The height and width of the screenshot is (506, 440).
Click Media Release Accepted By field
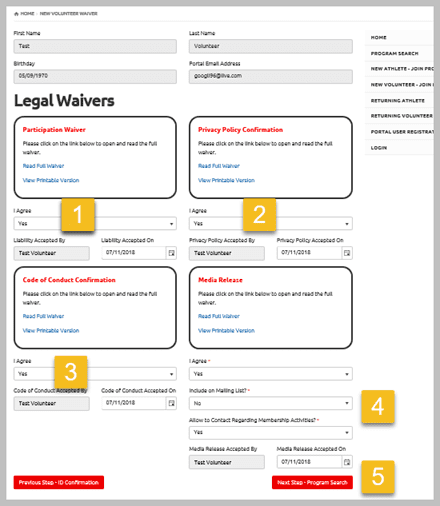point(227,462)
